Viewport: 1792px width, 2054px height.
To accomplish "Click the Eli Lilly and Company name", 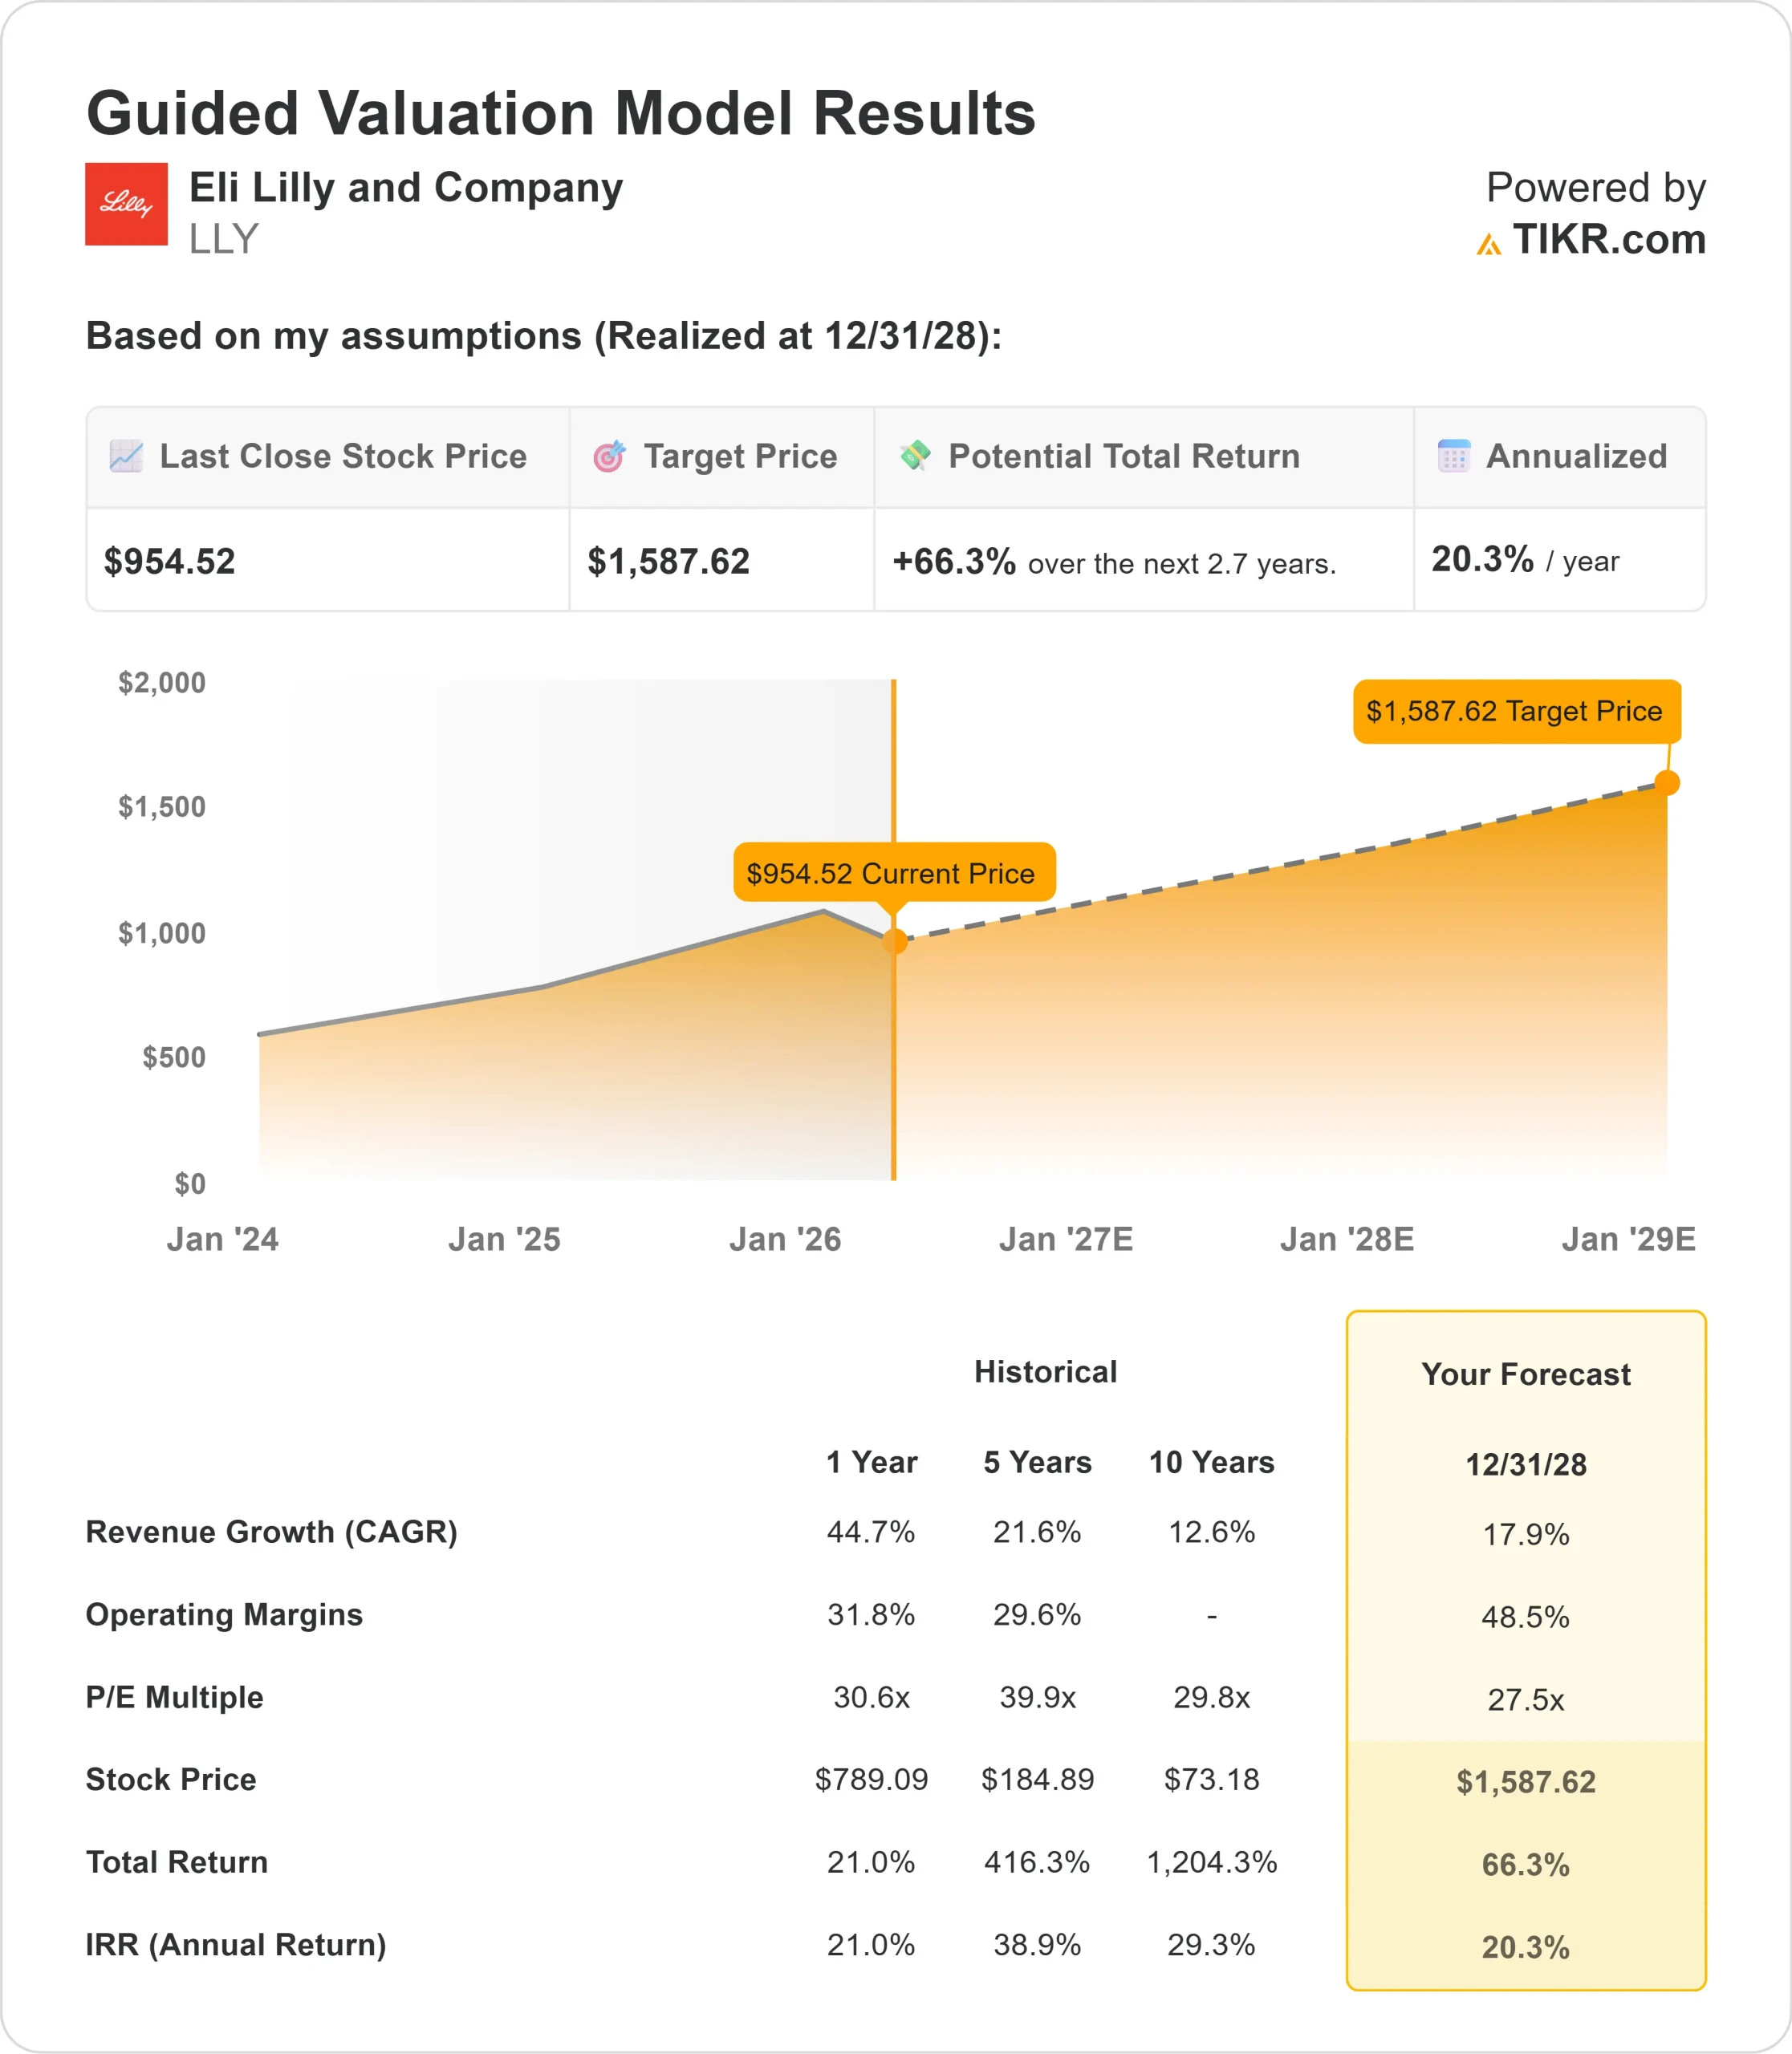I will (x=405, y=188).
